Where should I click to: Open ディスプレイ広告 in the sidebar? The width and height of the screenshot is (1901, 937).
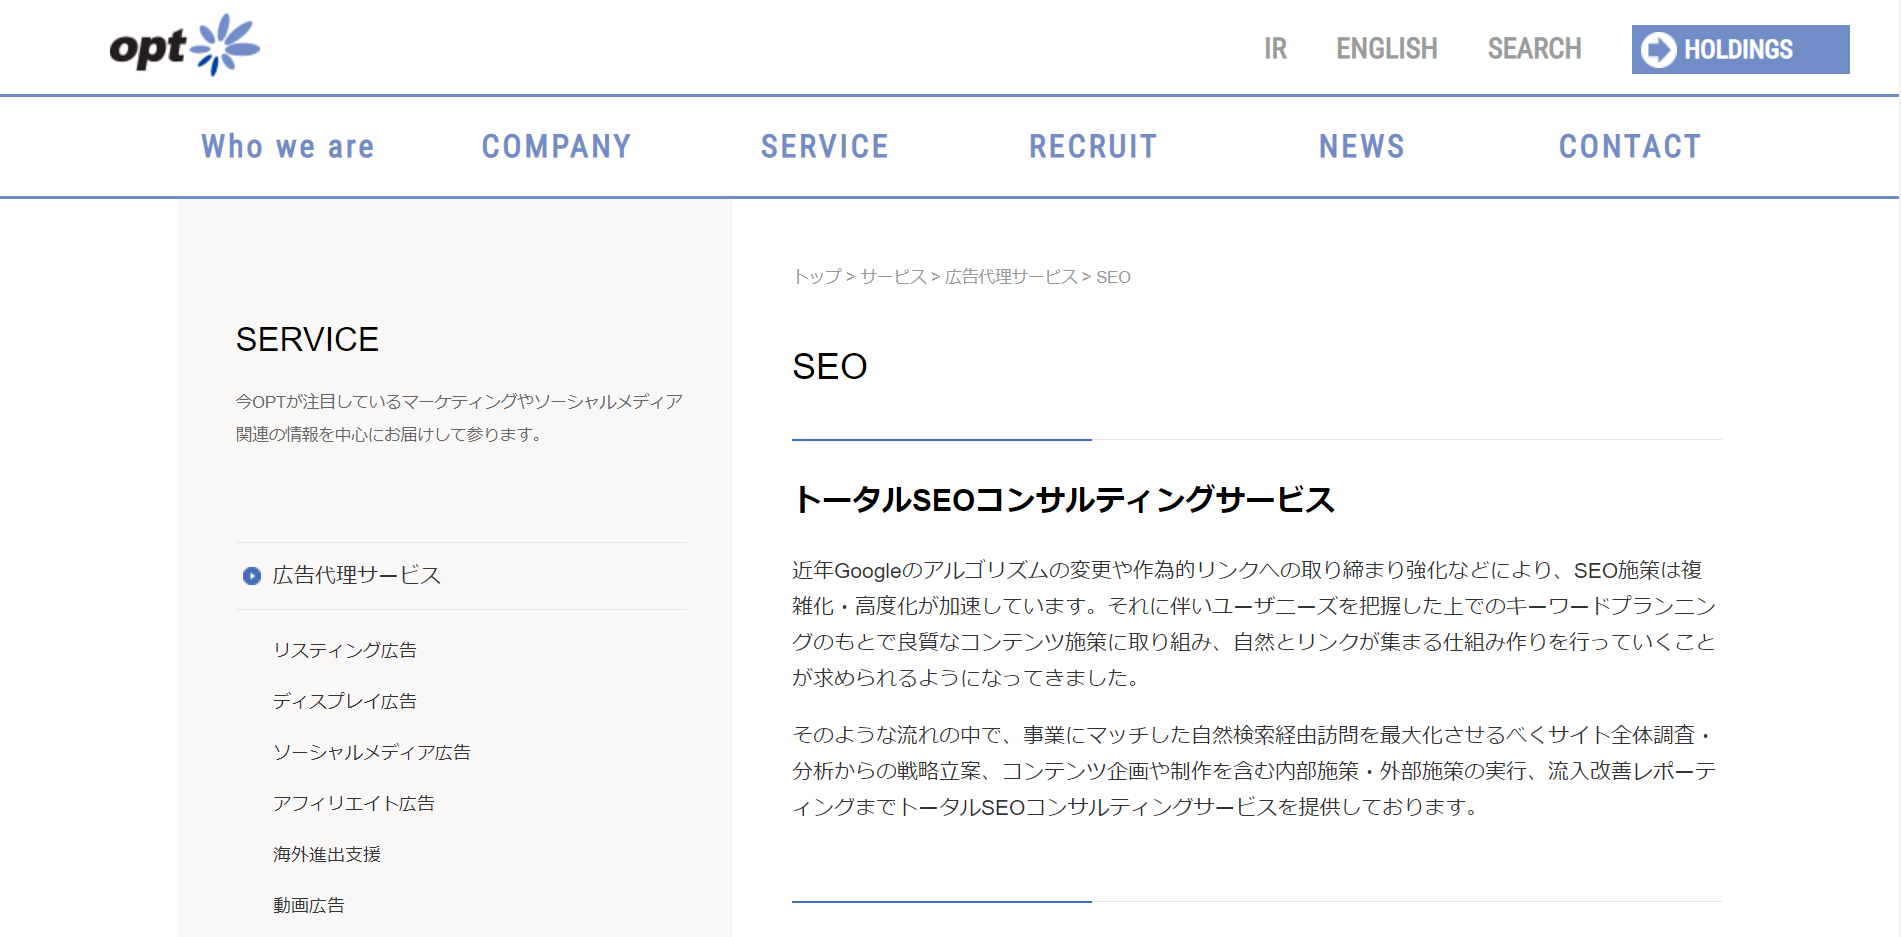tap(344, 701)
